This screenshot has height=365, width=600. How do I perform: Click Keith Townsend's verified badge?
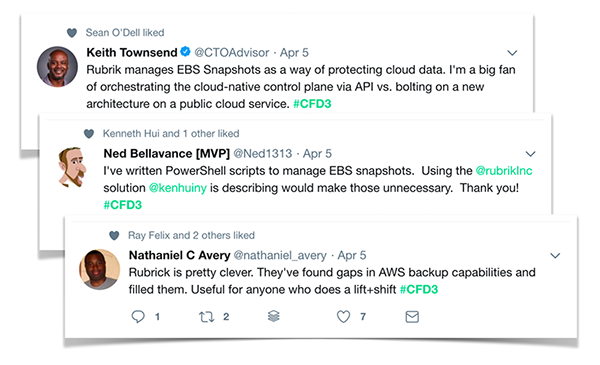coord(186,52)
